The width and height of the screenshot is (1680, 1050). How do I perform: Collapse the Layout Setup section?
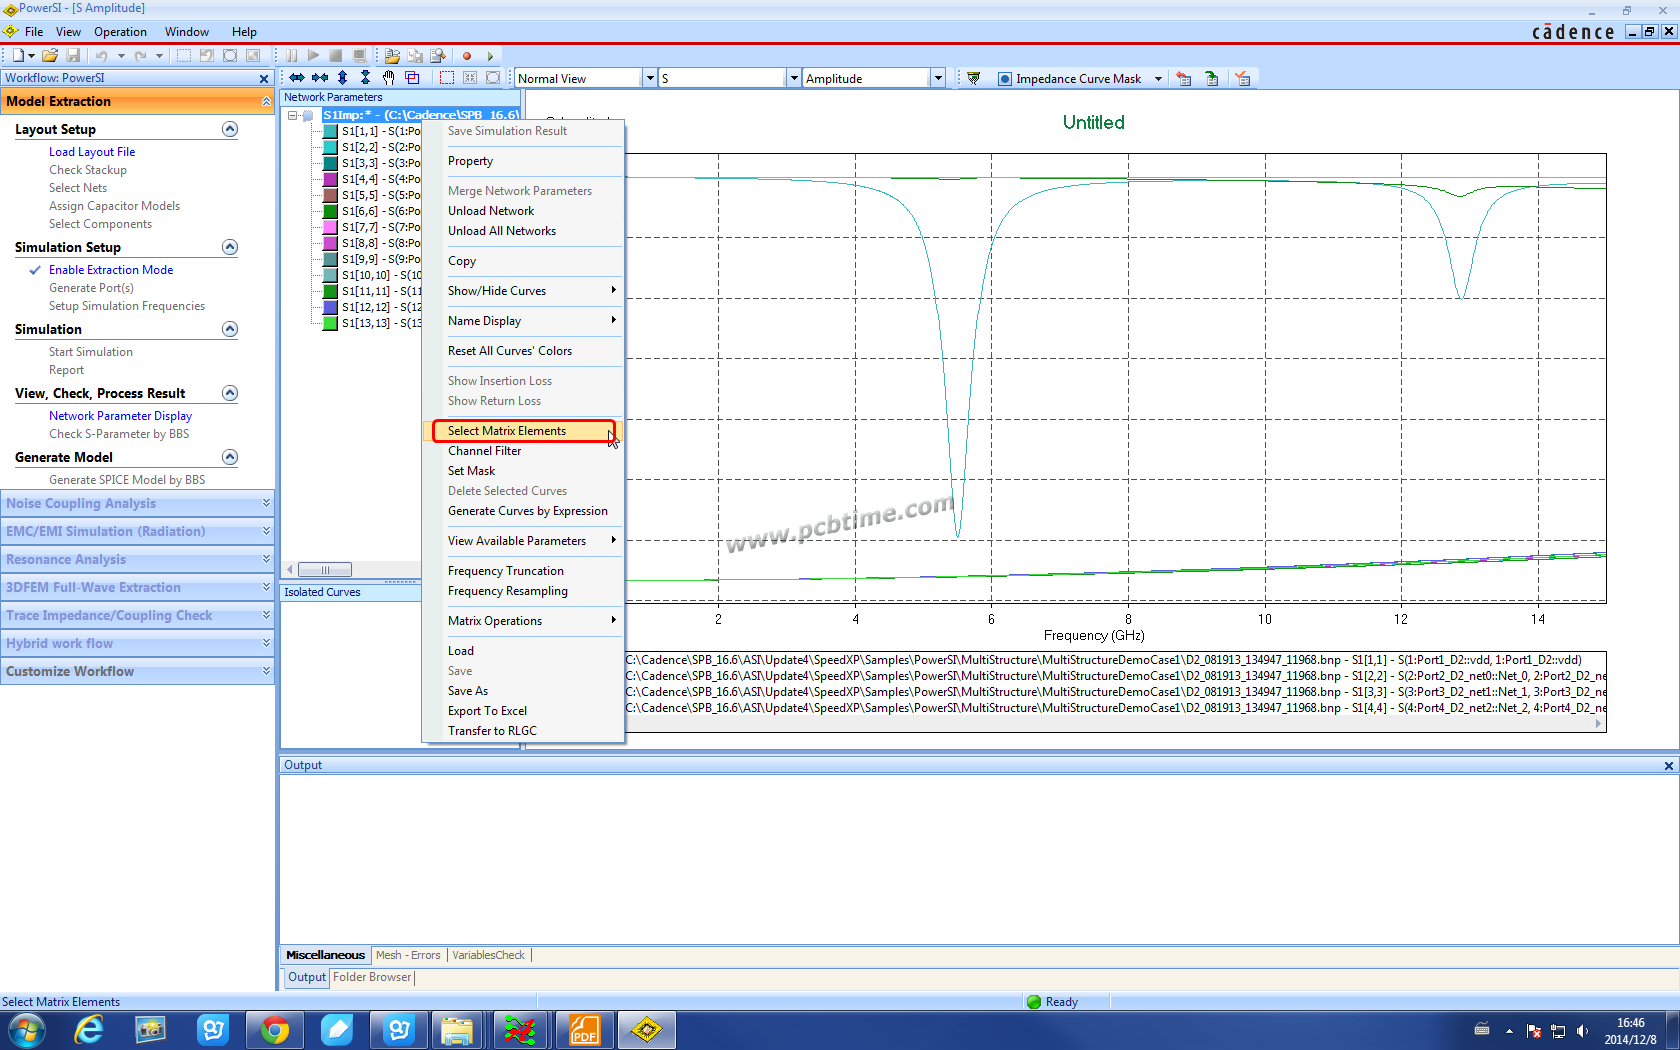click(230, 129)
